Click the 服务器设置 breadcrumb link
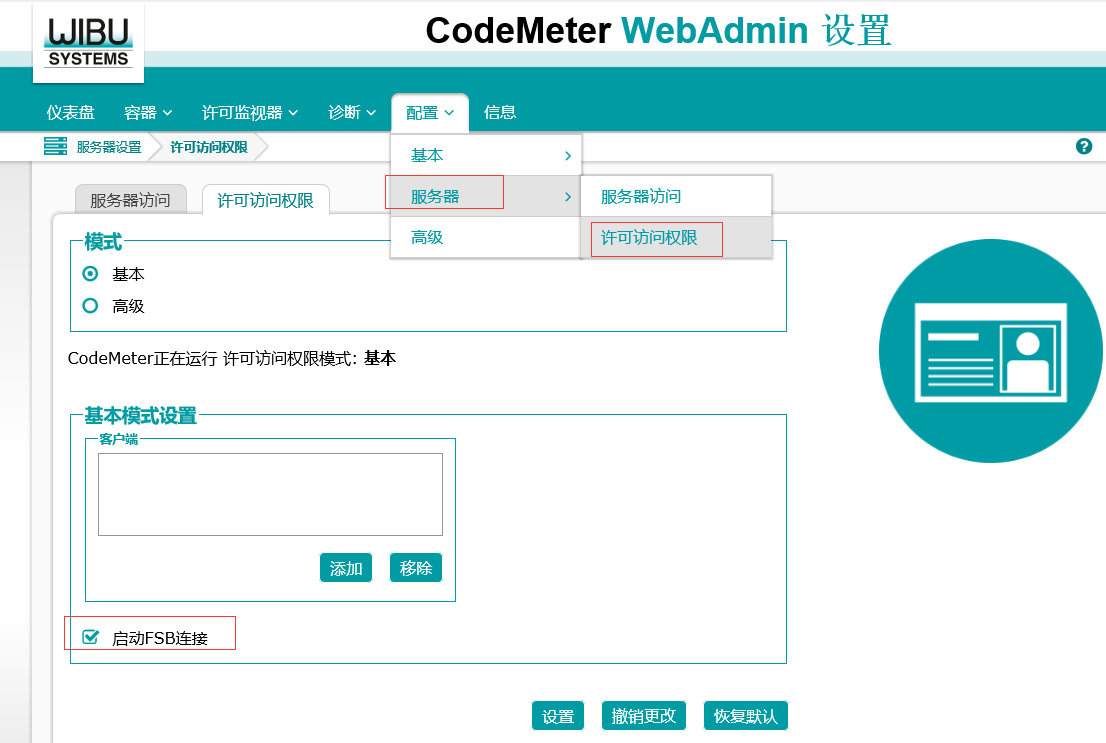Screen dimensions: 1106x743 tap(109, 147)
